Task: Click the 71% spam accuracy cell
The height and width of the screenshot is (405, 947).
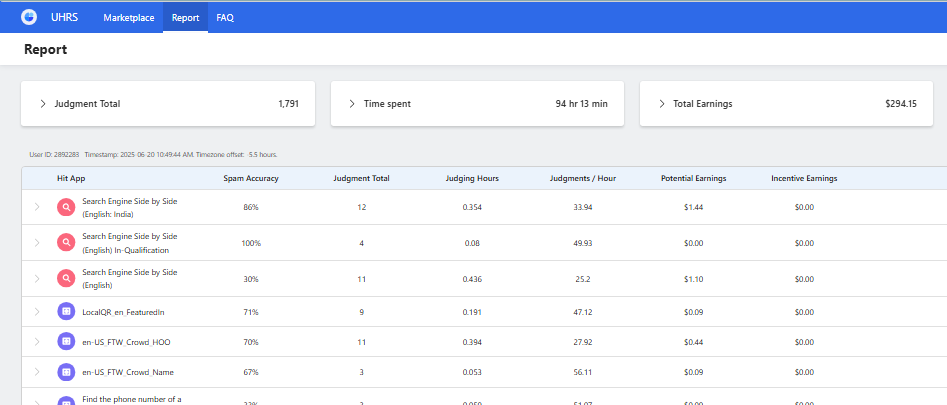Action: coord(251,312)
